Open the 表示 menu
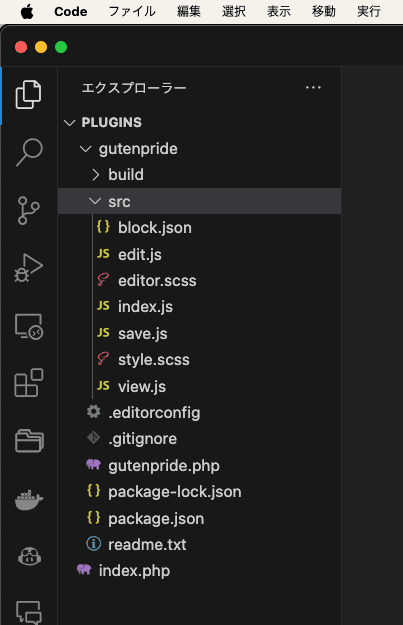This screenshot has width=403, height=625. [x=279, y=11]
